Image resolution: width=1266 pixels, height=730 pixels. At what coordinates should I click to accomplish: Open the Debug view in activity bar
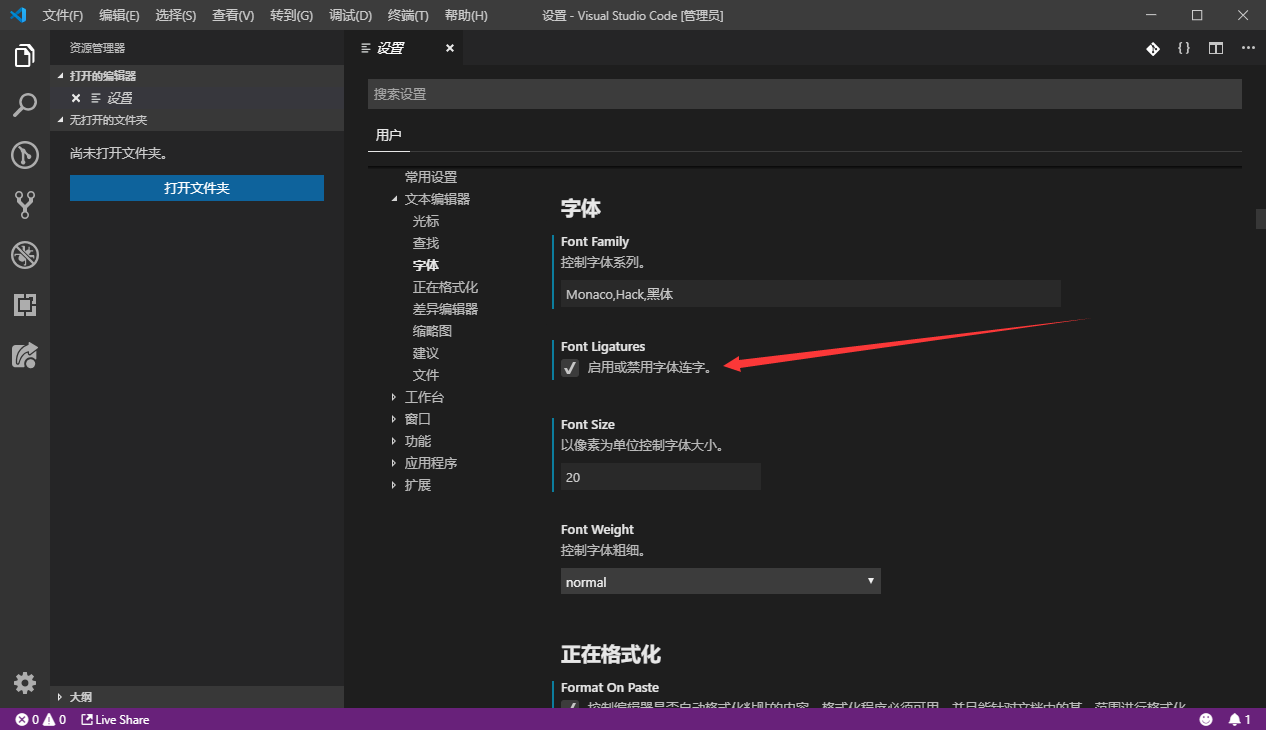coord(25,255)
